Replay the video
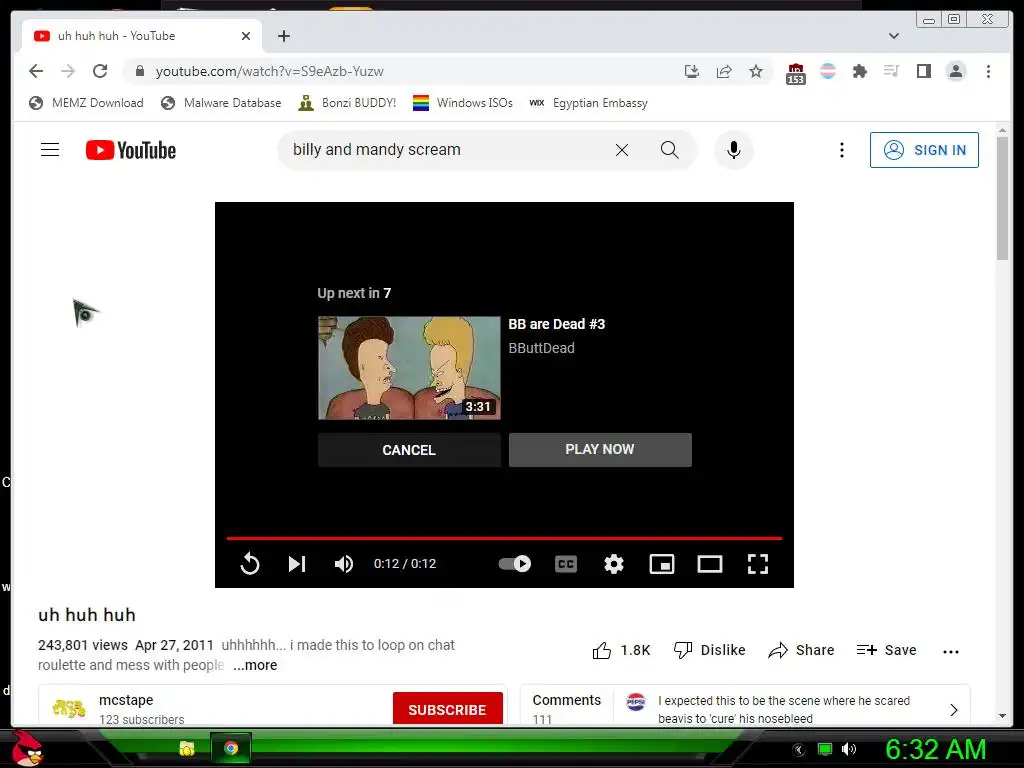This screenshot has width=1024, height=768. pyautogui.click(x=249, y=564)
